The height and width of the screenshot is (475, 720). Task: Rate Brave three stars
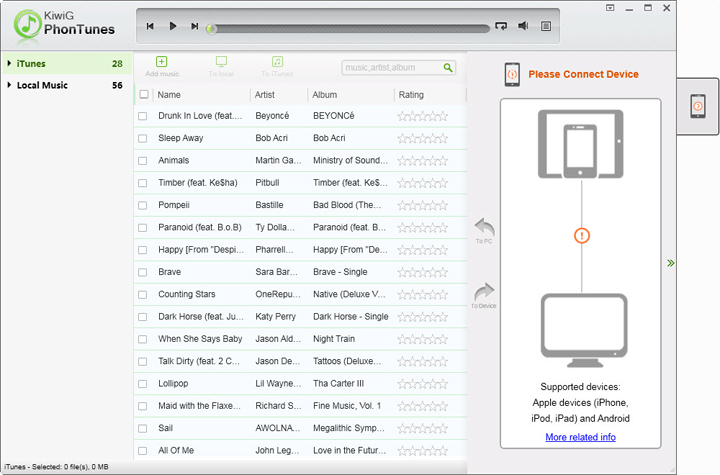(x=422, y=272)
